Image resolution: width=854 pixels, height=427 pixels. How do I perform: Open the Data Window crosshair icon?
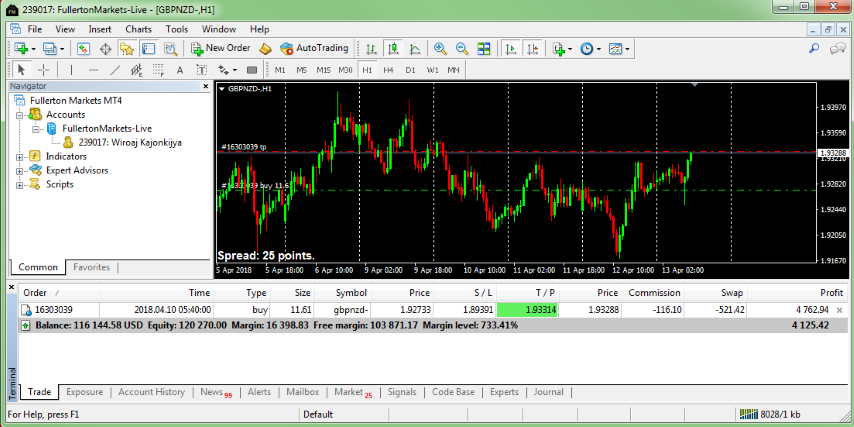105,48
